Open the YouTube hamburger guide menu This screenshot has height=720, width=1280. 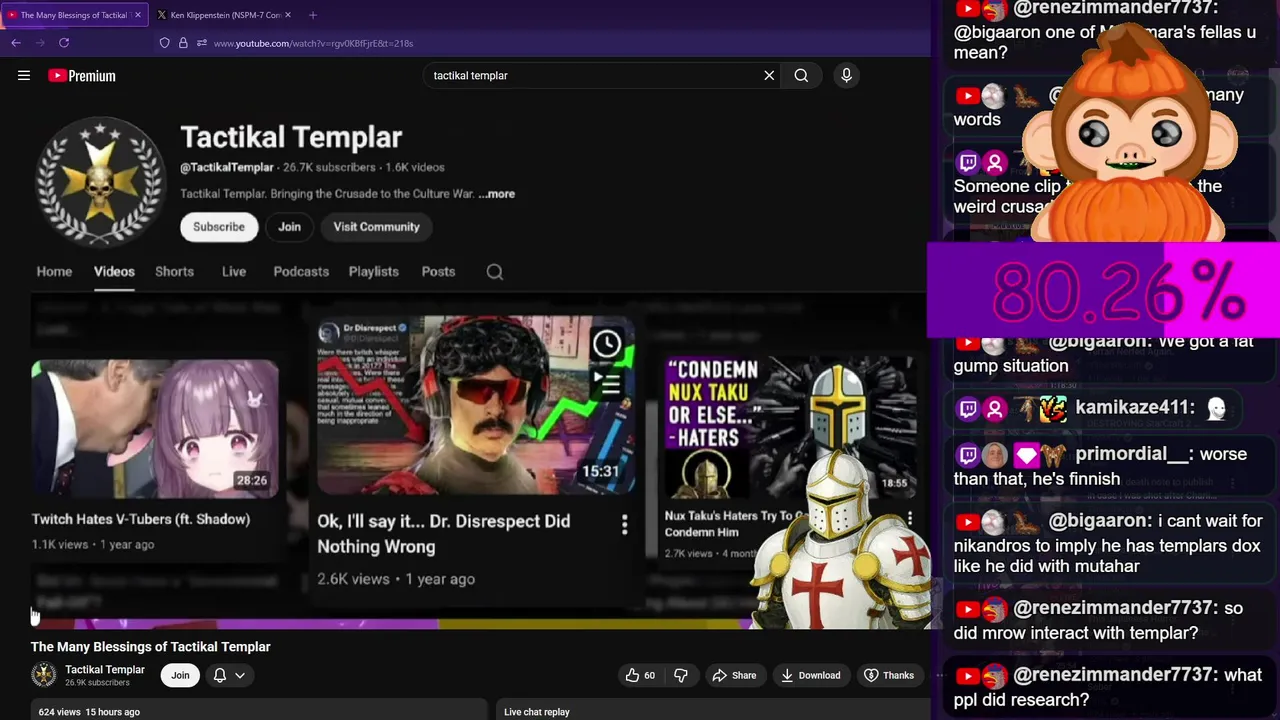[24, 75]
